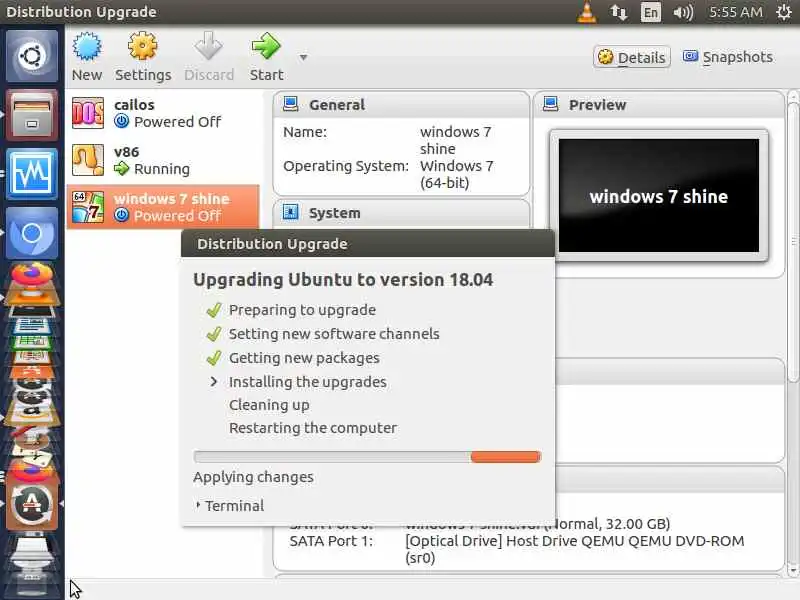The width and height of the screenshot is (800, 600).
Task: Switch to Details view
Action: (x=632, y=57)
